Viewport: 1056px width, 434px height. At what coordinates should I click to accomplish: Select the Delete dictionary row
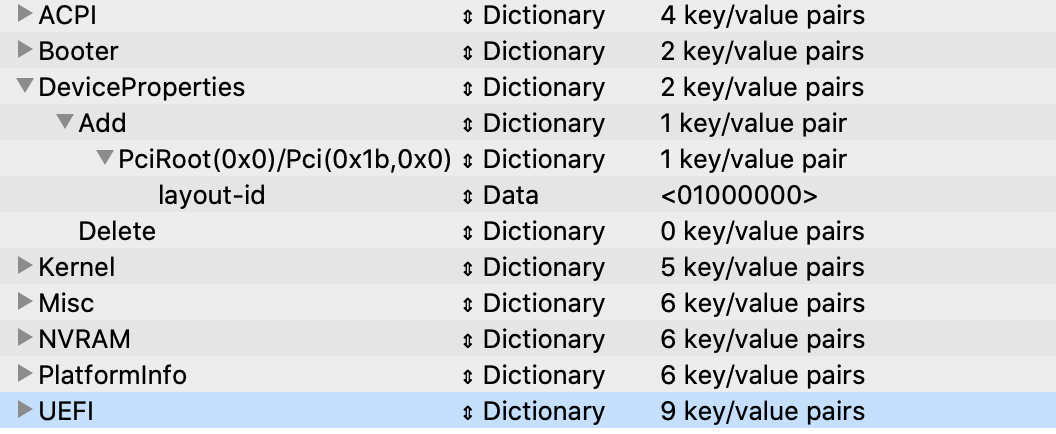pyautogui.click(x=528, y=231)
